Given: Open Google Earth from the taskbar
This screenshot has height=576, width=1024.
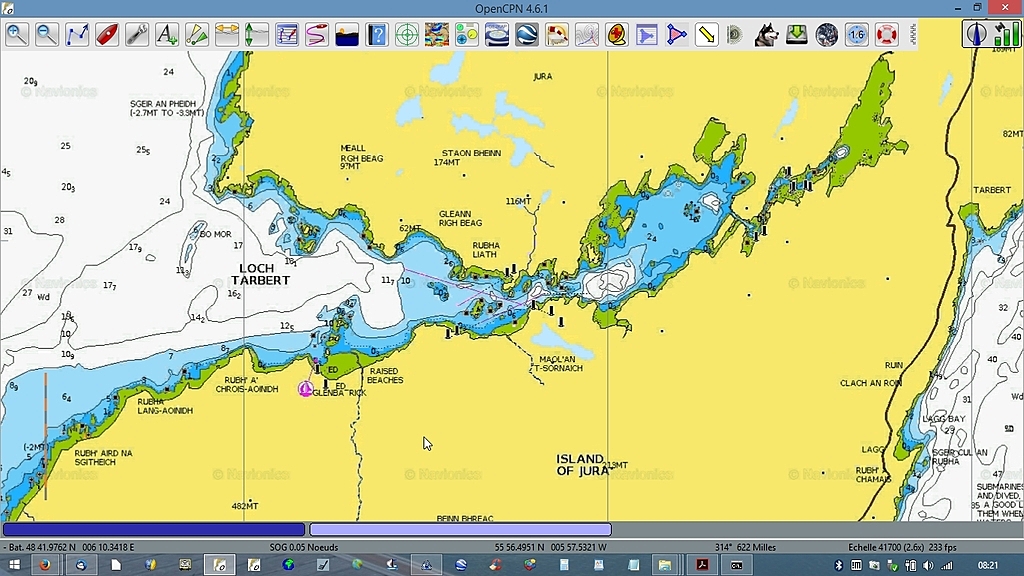Looking at the screenshot, I should [x=461, y=565].
